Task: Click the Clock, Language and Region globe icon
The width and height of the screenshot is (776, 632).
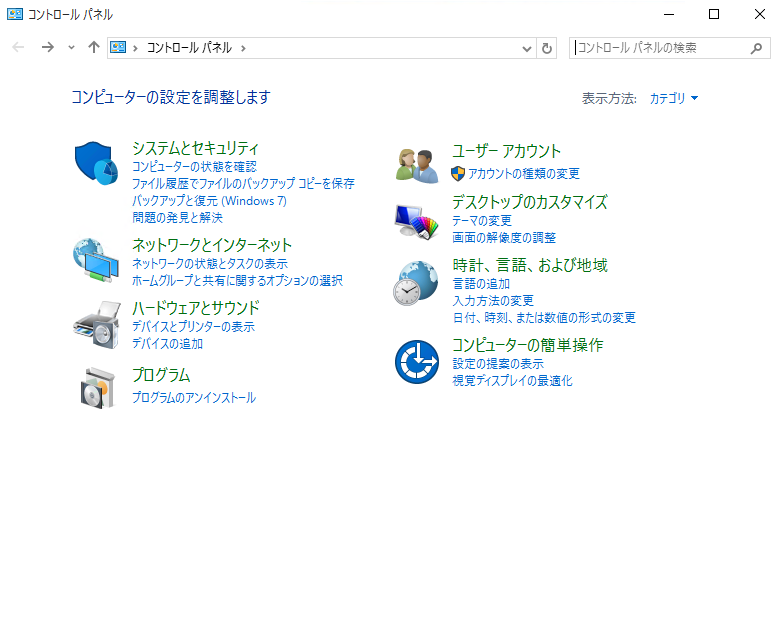Action: pyautogui.click(x=416, y=283)
